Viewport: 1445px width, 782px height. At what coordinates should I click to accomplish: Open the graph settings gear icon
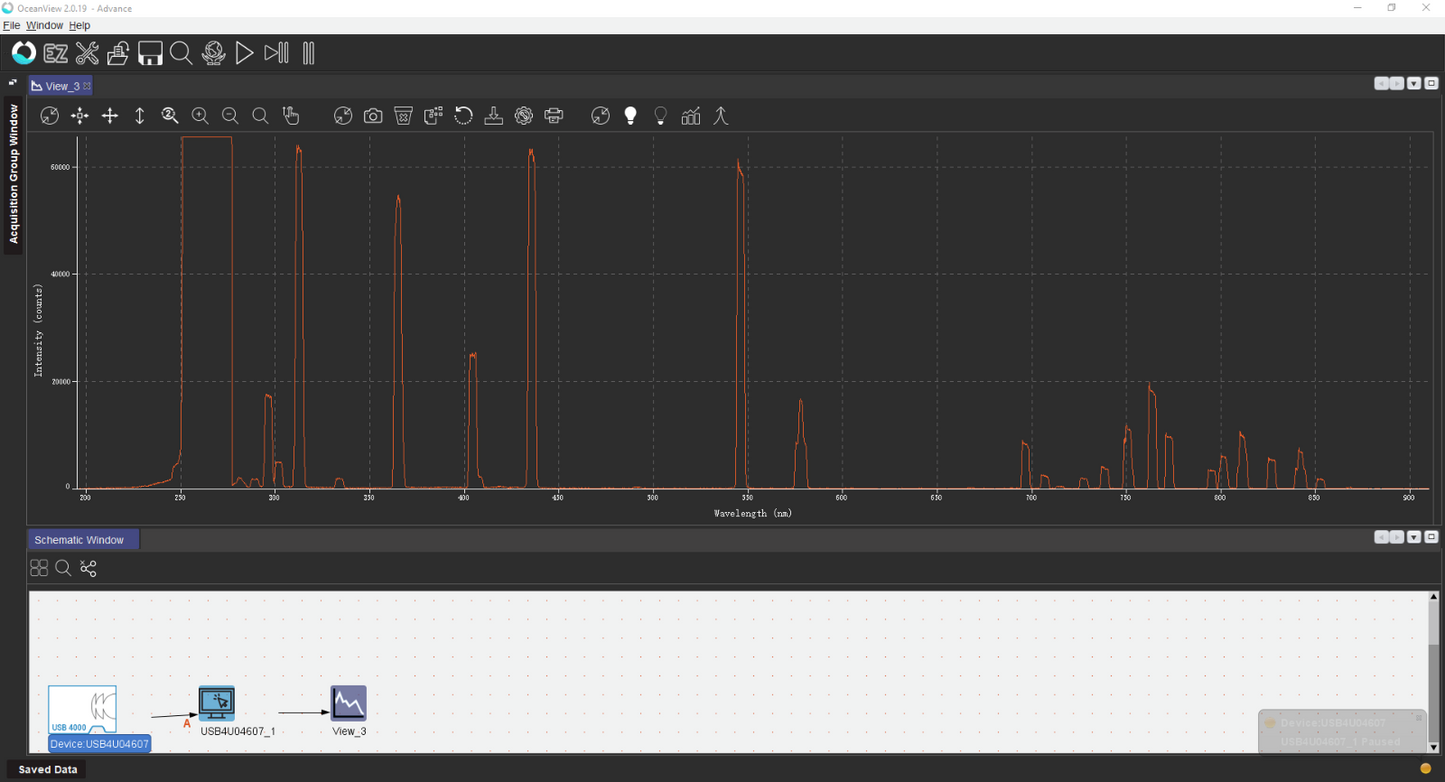click(x=524, y=116)
